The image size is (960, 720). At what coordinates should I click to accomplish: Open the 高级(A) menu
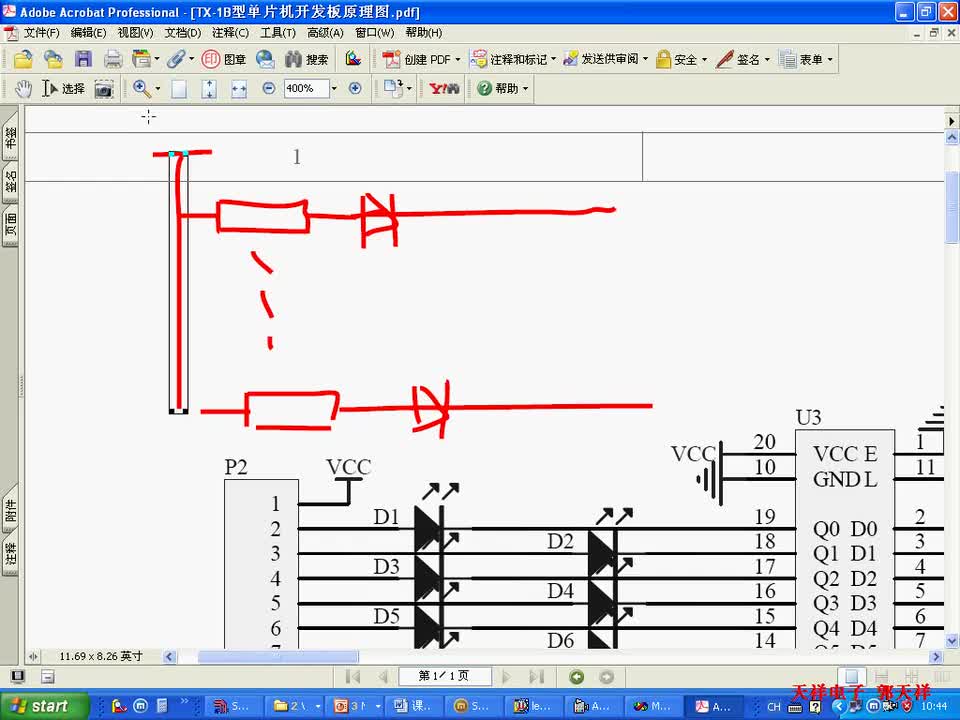tap(325, 32)
